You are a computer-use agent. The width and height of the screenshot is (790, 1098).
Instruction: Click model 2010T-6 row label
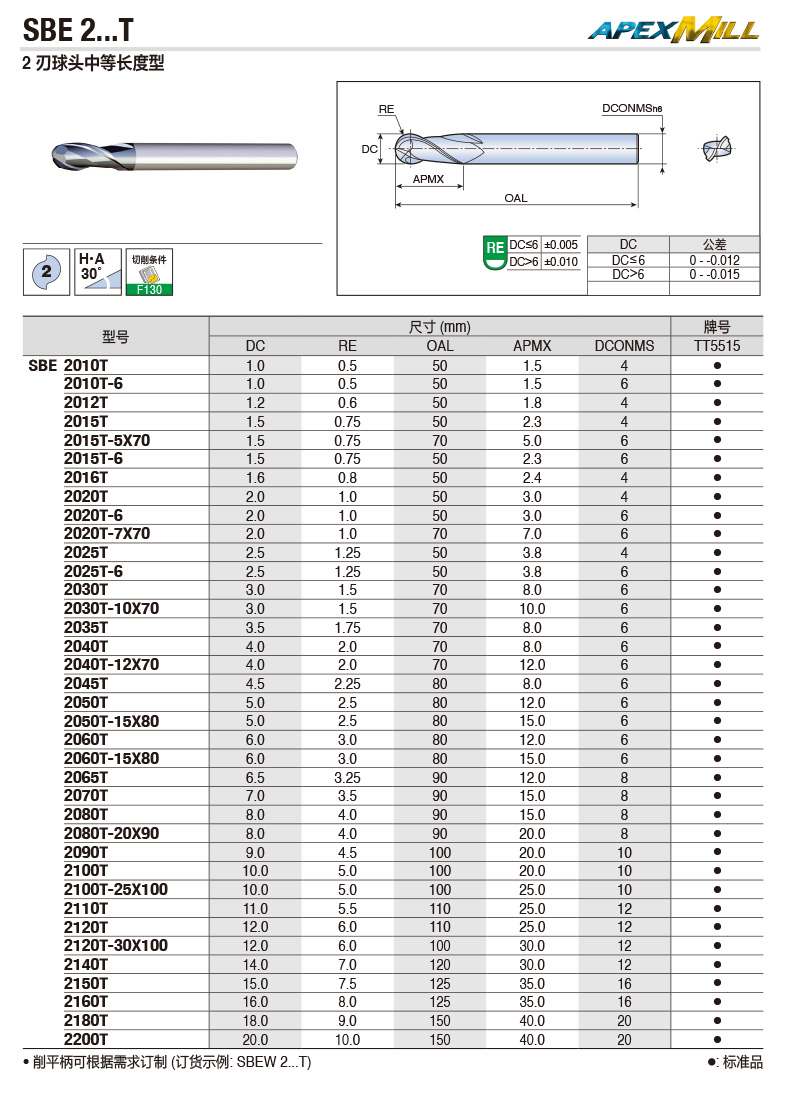(93, 384)
